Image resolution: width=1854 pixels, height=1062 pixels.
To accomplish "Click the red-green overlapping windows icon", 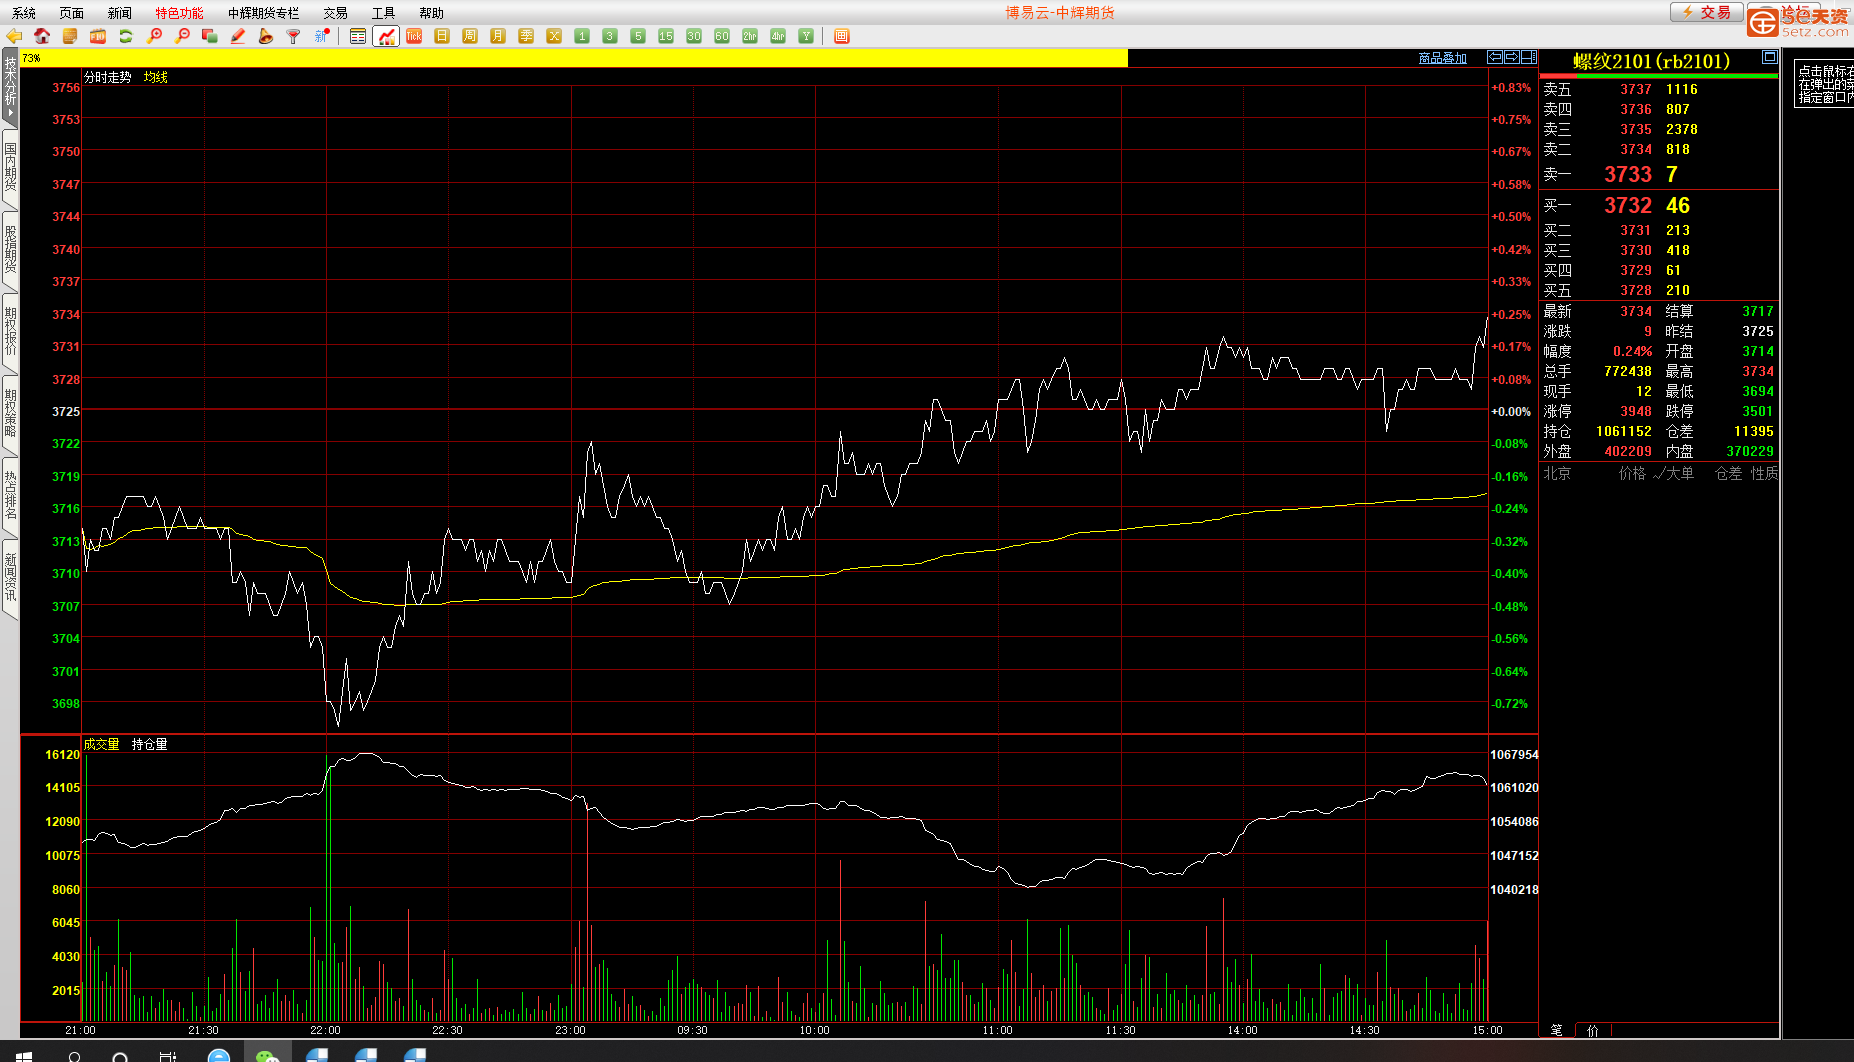I will pyautogui.click(x=210, y=36).
